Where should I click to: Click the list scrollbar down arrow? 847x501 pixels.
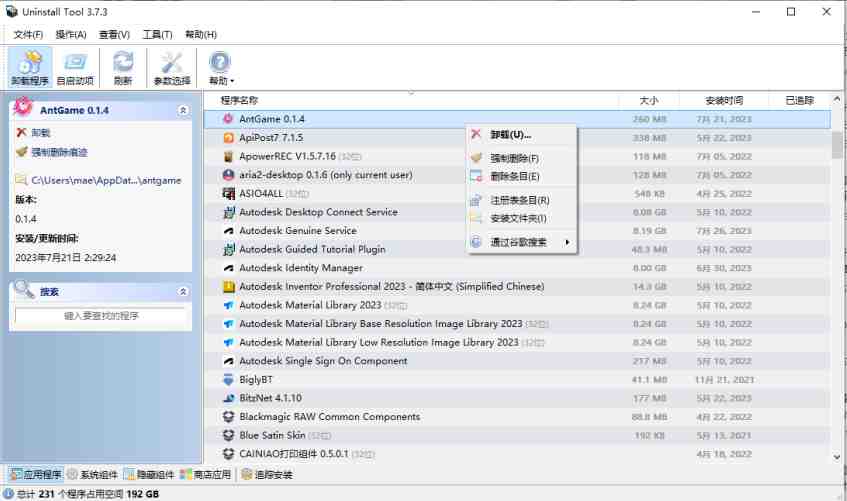click(x=837, y=457)
